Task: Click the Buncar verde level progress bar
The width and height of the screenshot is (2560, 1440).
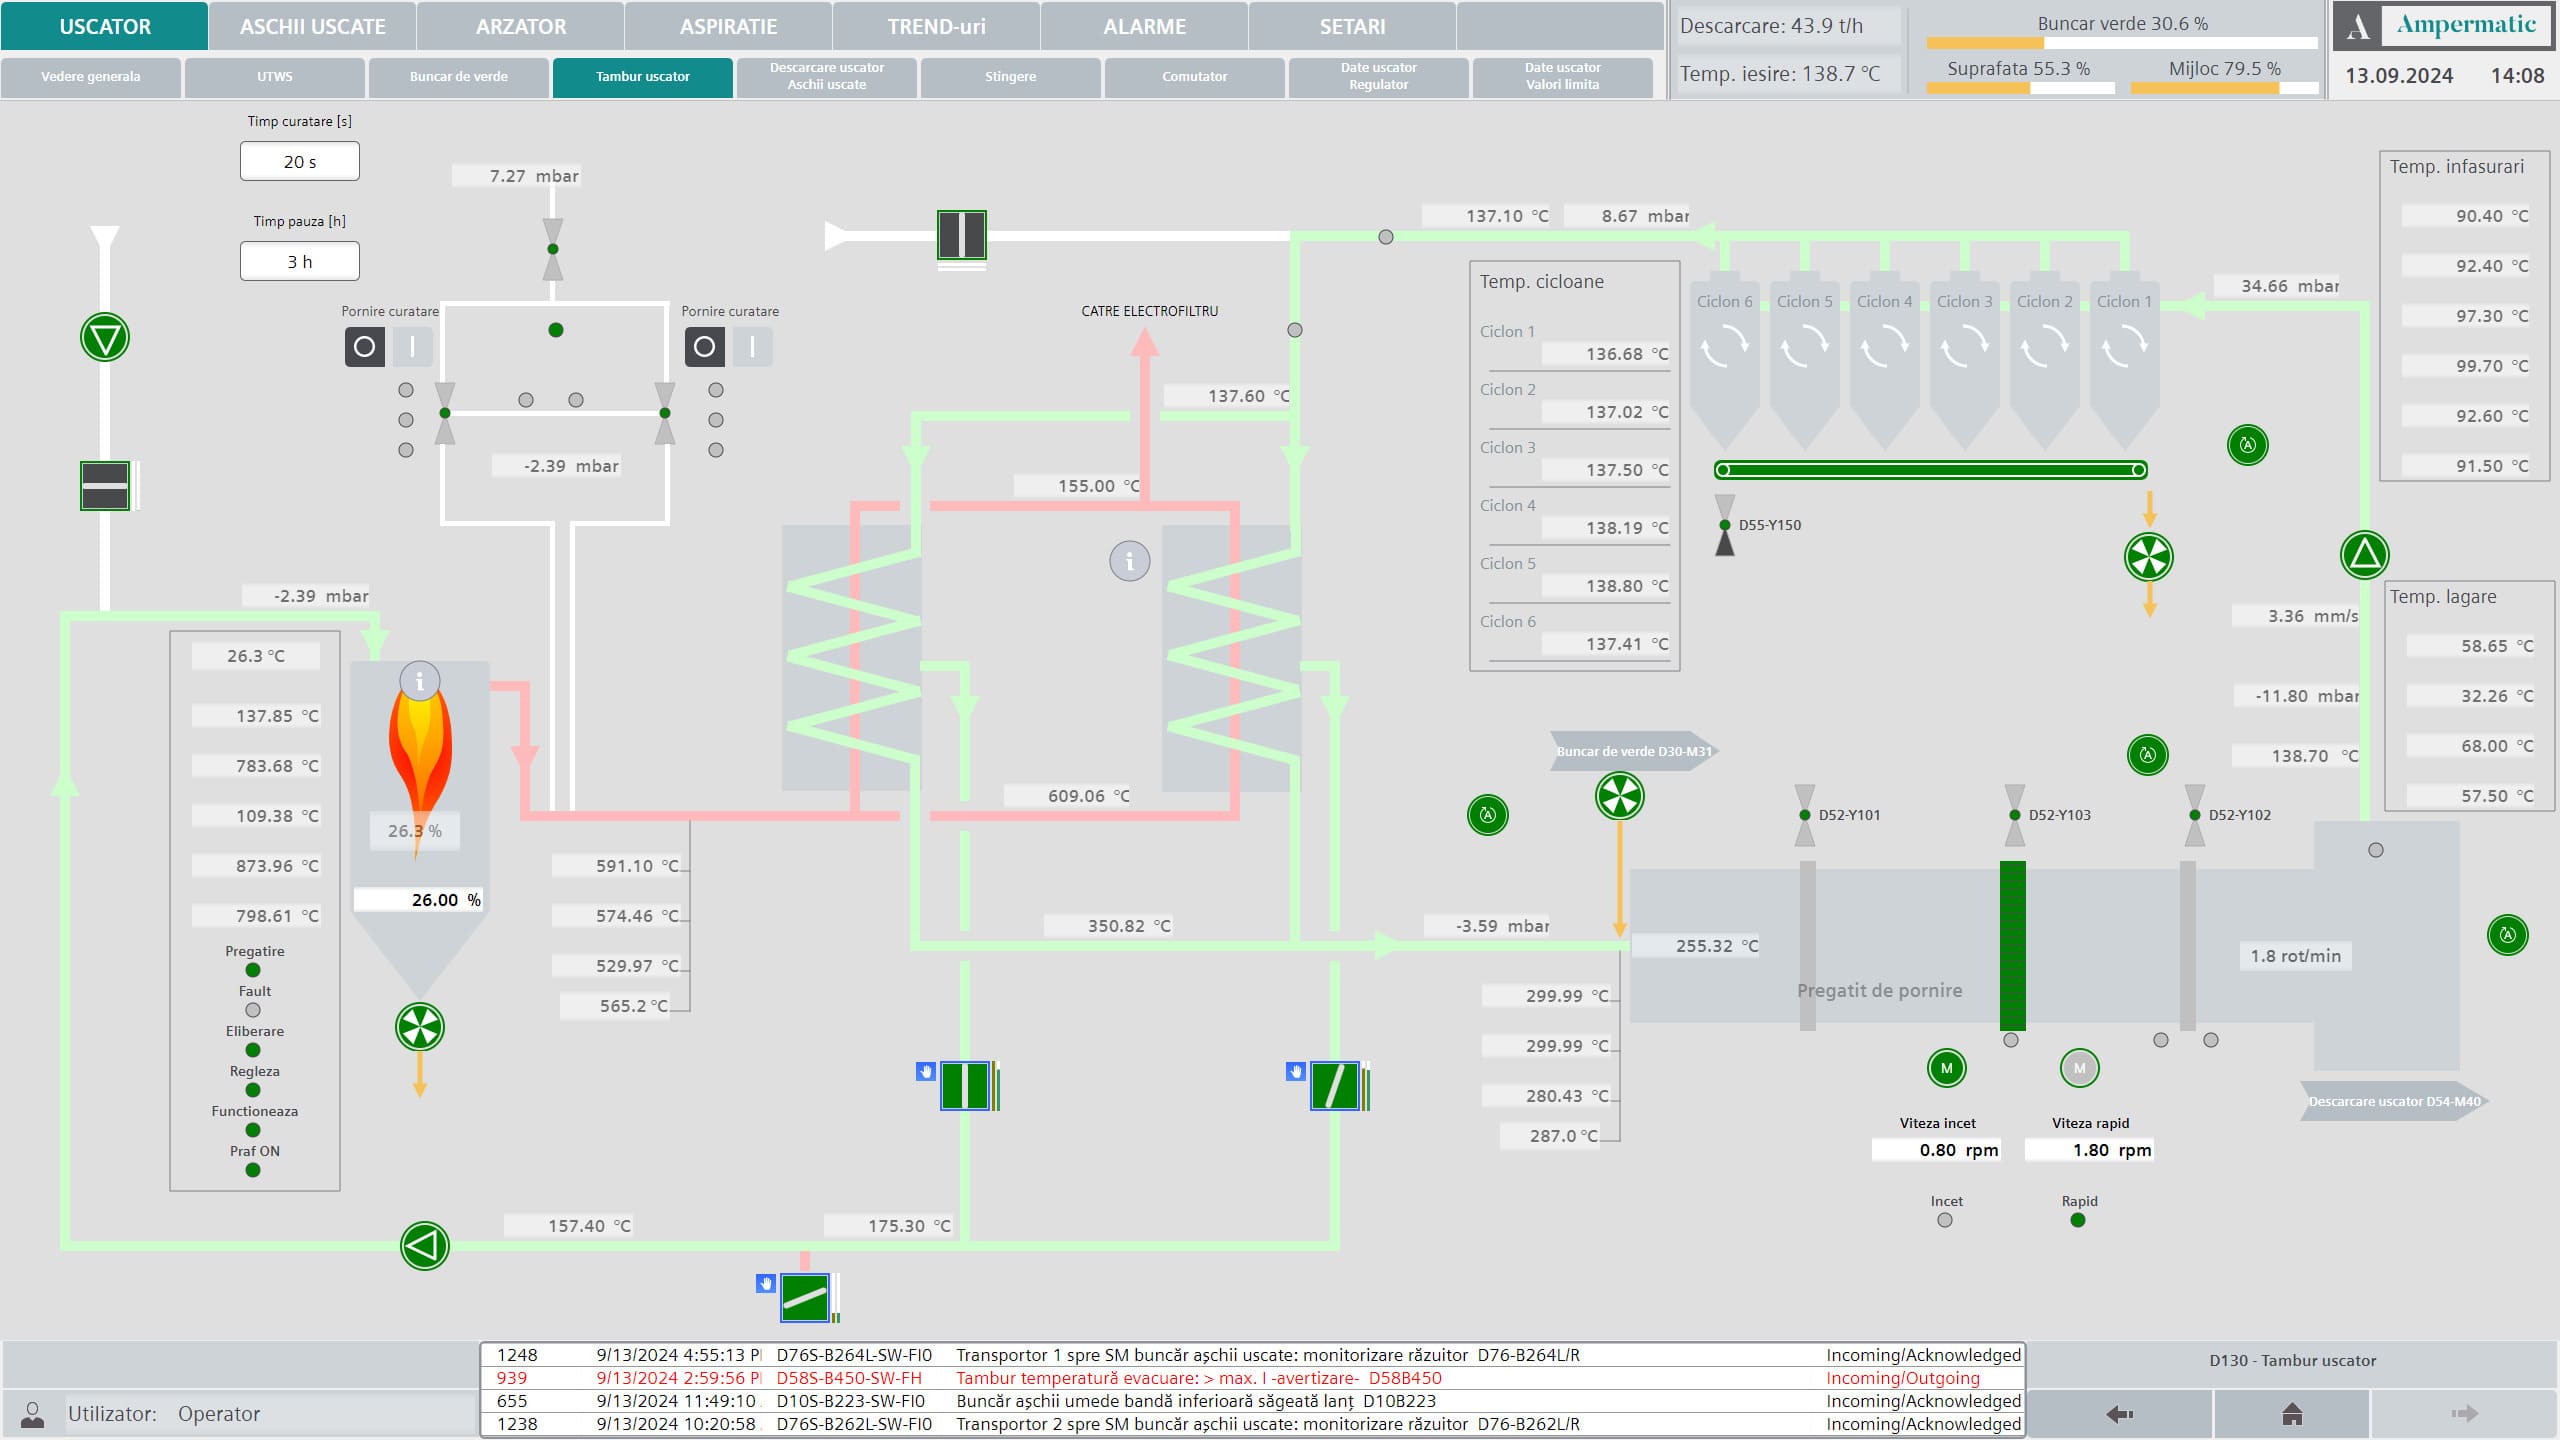Action: (2122, 43)
